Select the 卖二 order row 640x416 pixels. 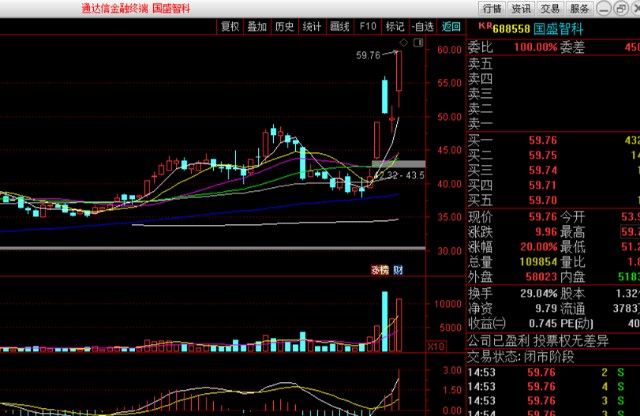coord(553,109)
